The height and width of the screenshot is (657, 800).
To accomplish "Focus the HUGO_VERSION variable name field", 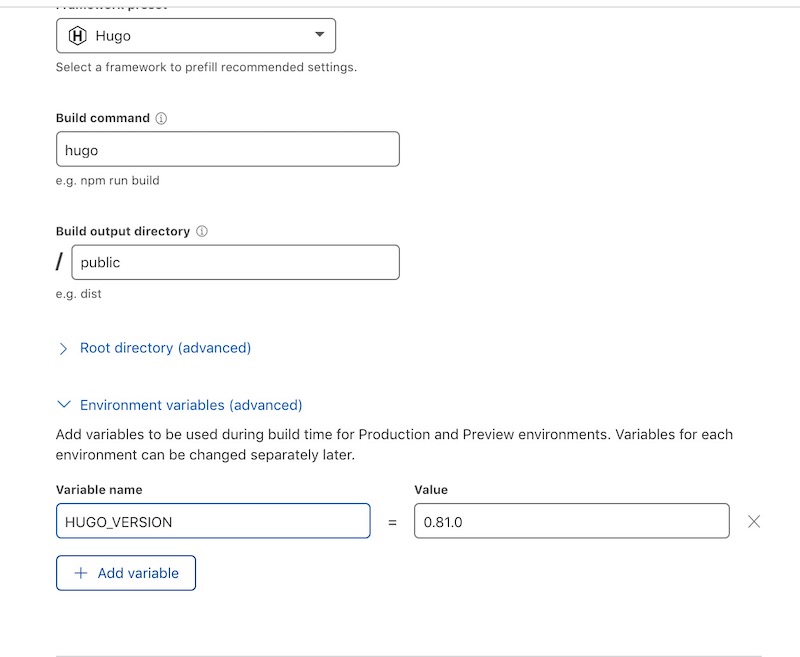I will point(213,521).
